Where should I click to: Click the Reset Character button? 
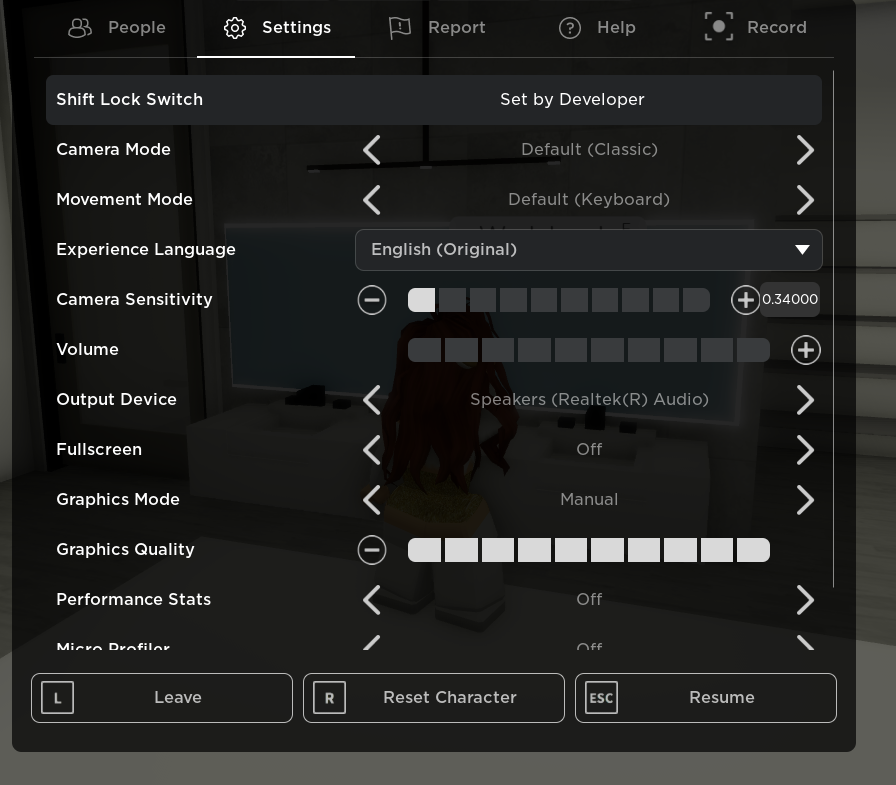pos(434,698)
